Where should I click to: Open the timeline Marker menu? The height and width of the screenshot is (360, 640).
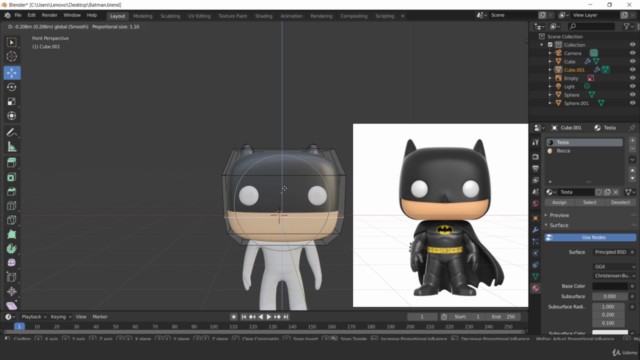100,317
